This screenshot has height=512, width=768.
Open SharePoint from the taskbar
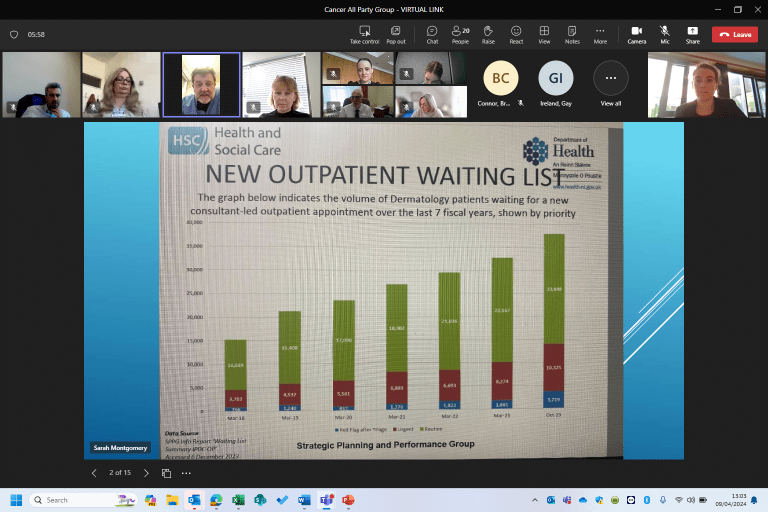coord(260,500)
